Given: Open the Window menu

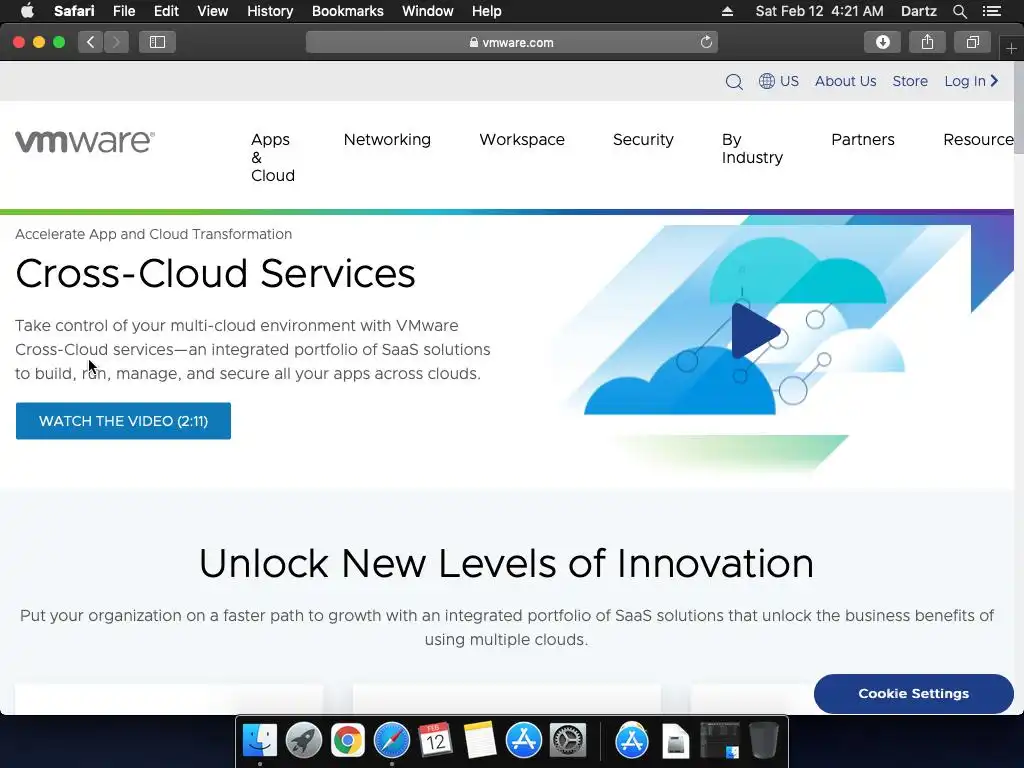Looking at the screenshot, I should (x=428, y=11).
